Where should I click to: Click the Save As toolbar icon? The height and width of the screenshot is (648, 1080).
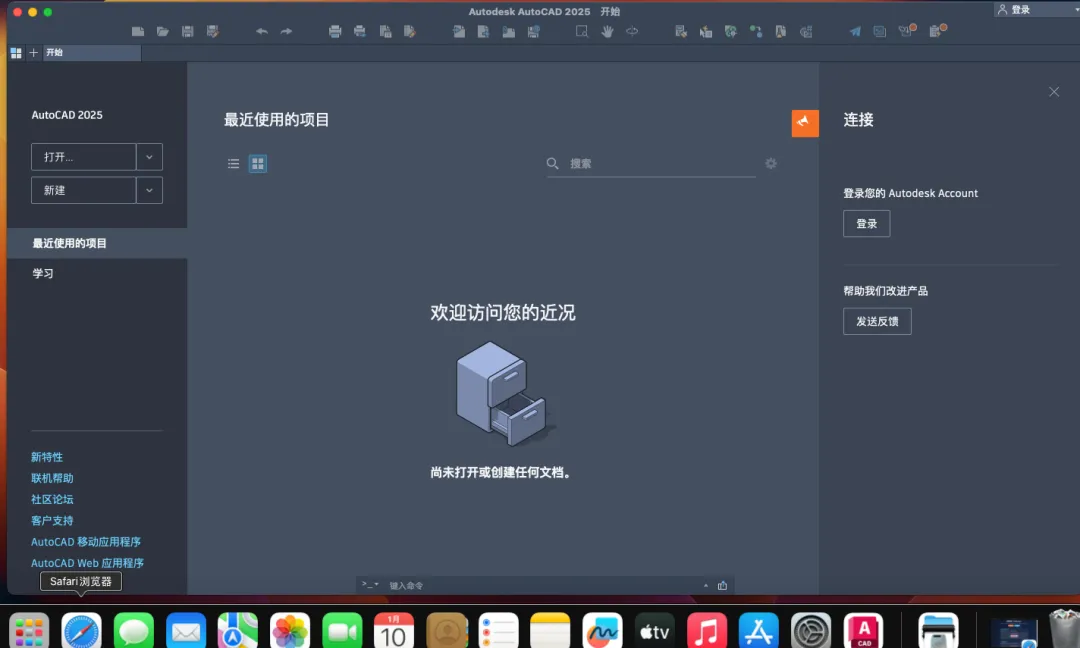(213, 31)
